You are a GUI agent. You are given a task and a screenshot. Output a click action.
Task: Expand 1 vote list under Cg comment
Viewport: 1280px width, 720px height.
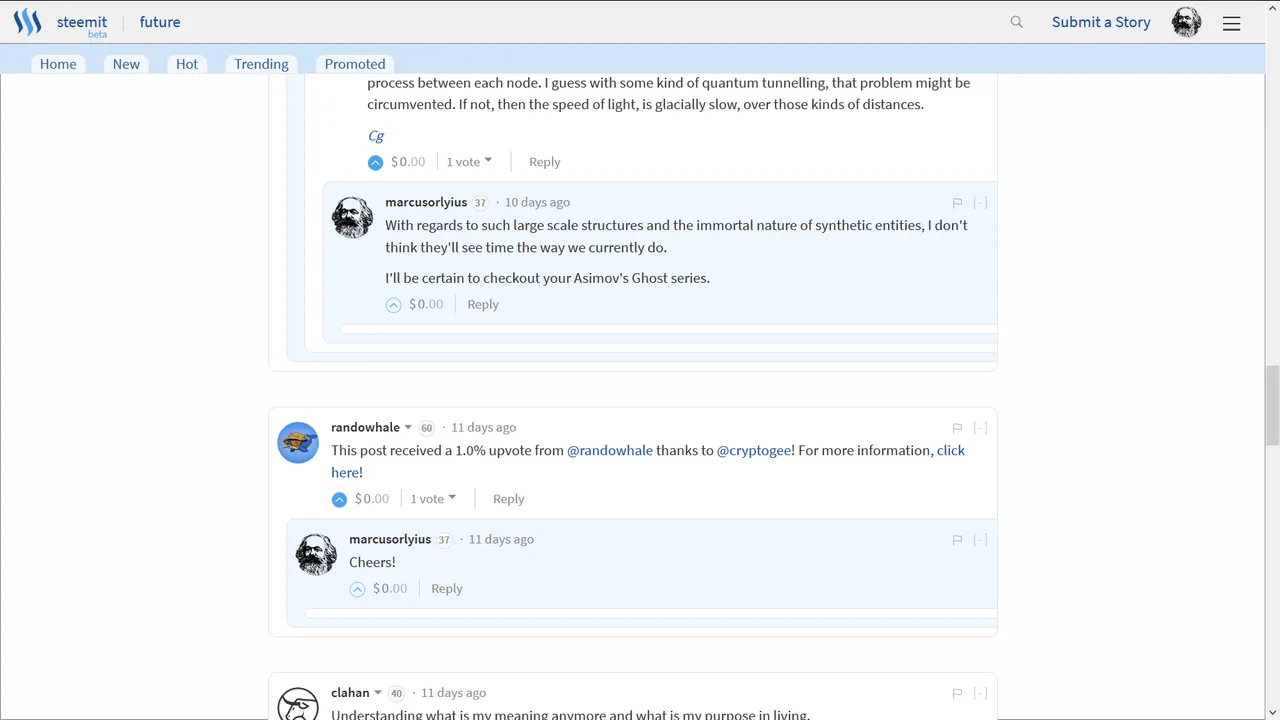pos(469,161)
